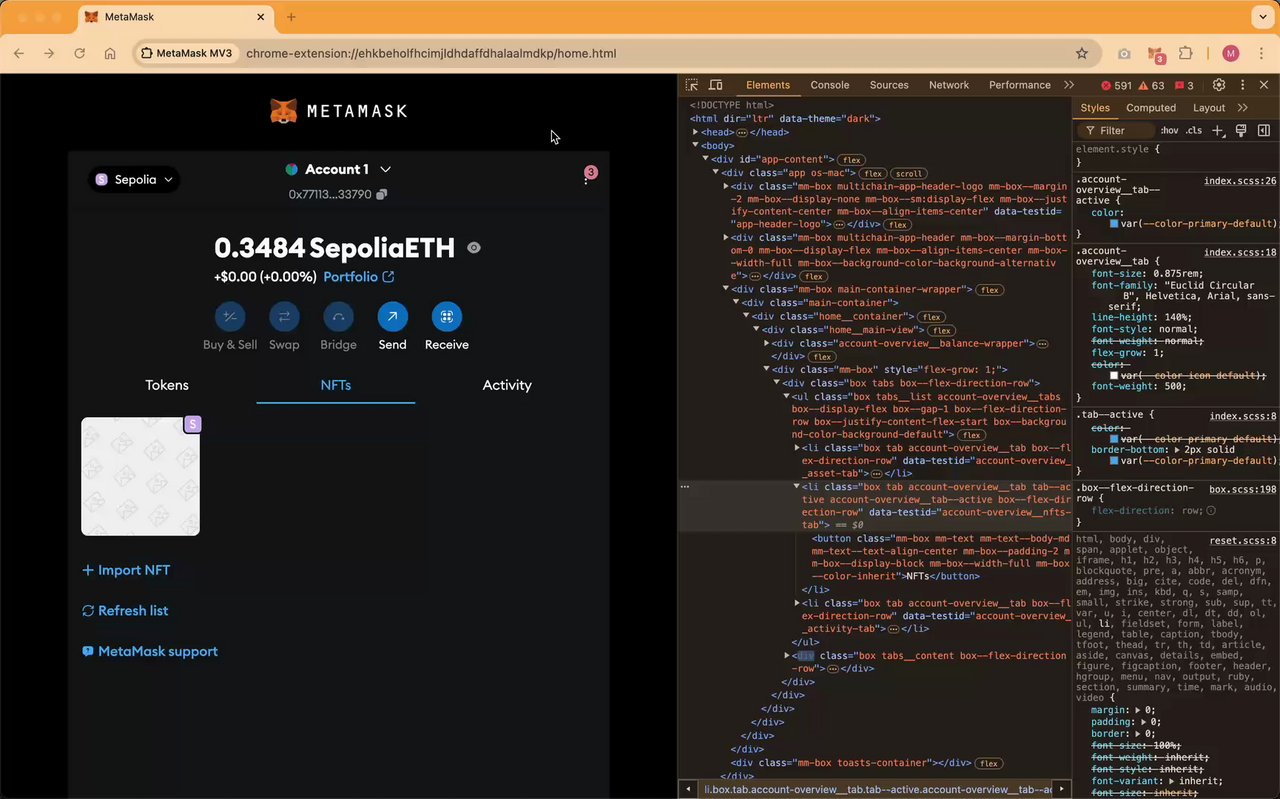
Task: Expand the head element node
Action: (x=696, y=132)
